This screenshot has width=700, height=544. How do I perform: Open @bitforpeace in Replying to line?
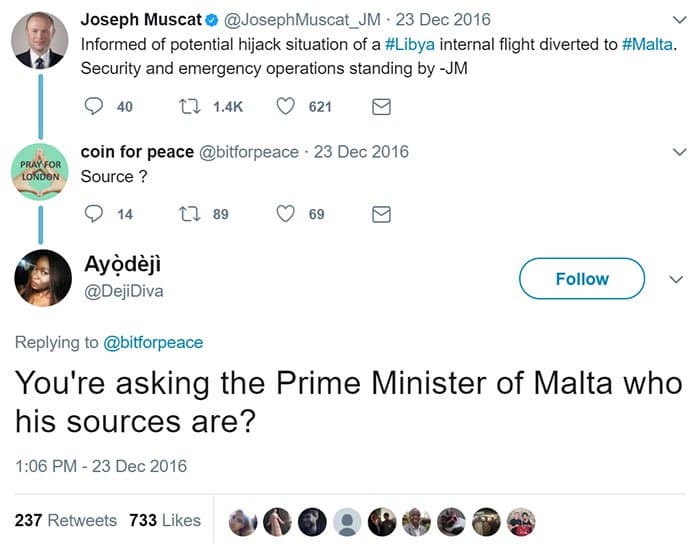pos(153,342)
